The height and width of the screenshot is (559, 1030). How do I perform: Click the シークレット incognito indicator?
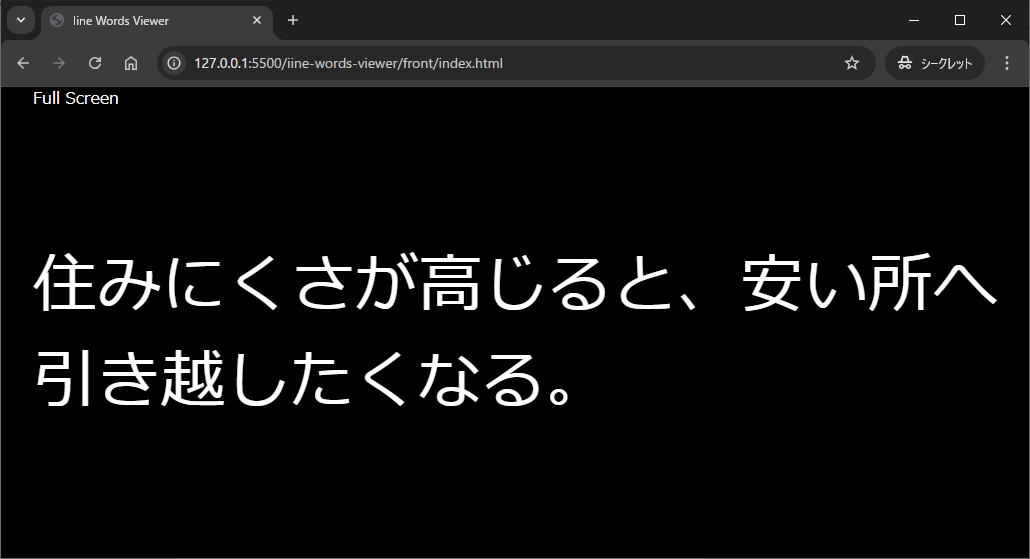coord(935,63)
